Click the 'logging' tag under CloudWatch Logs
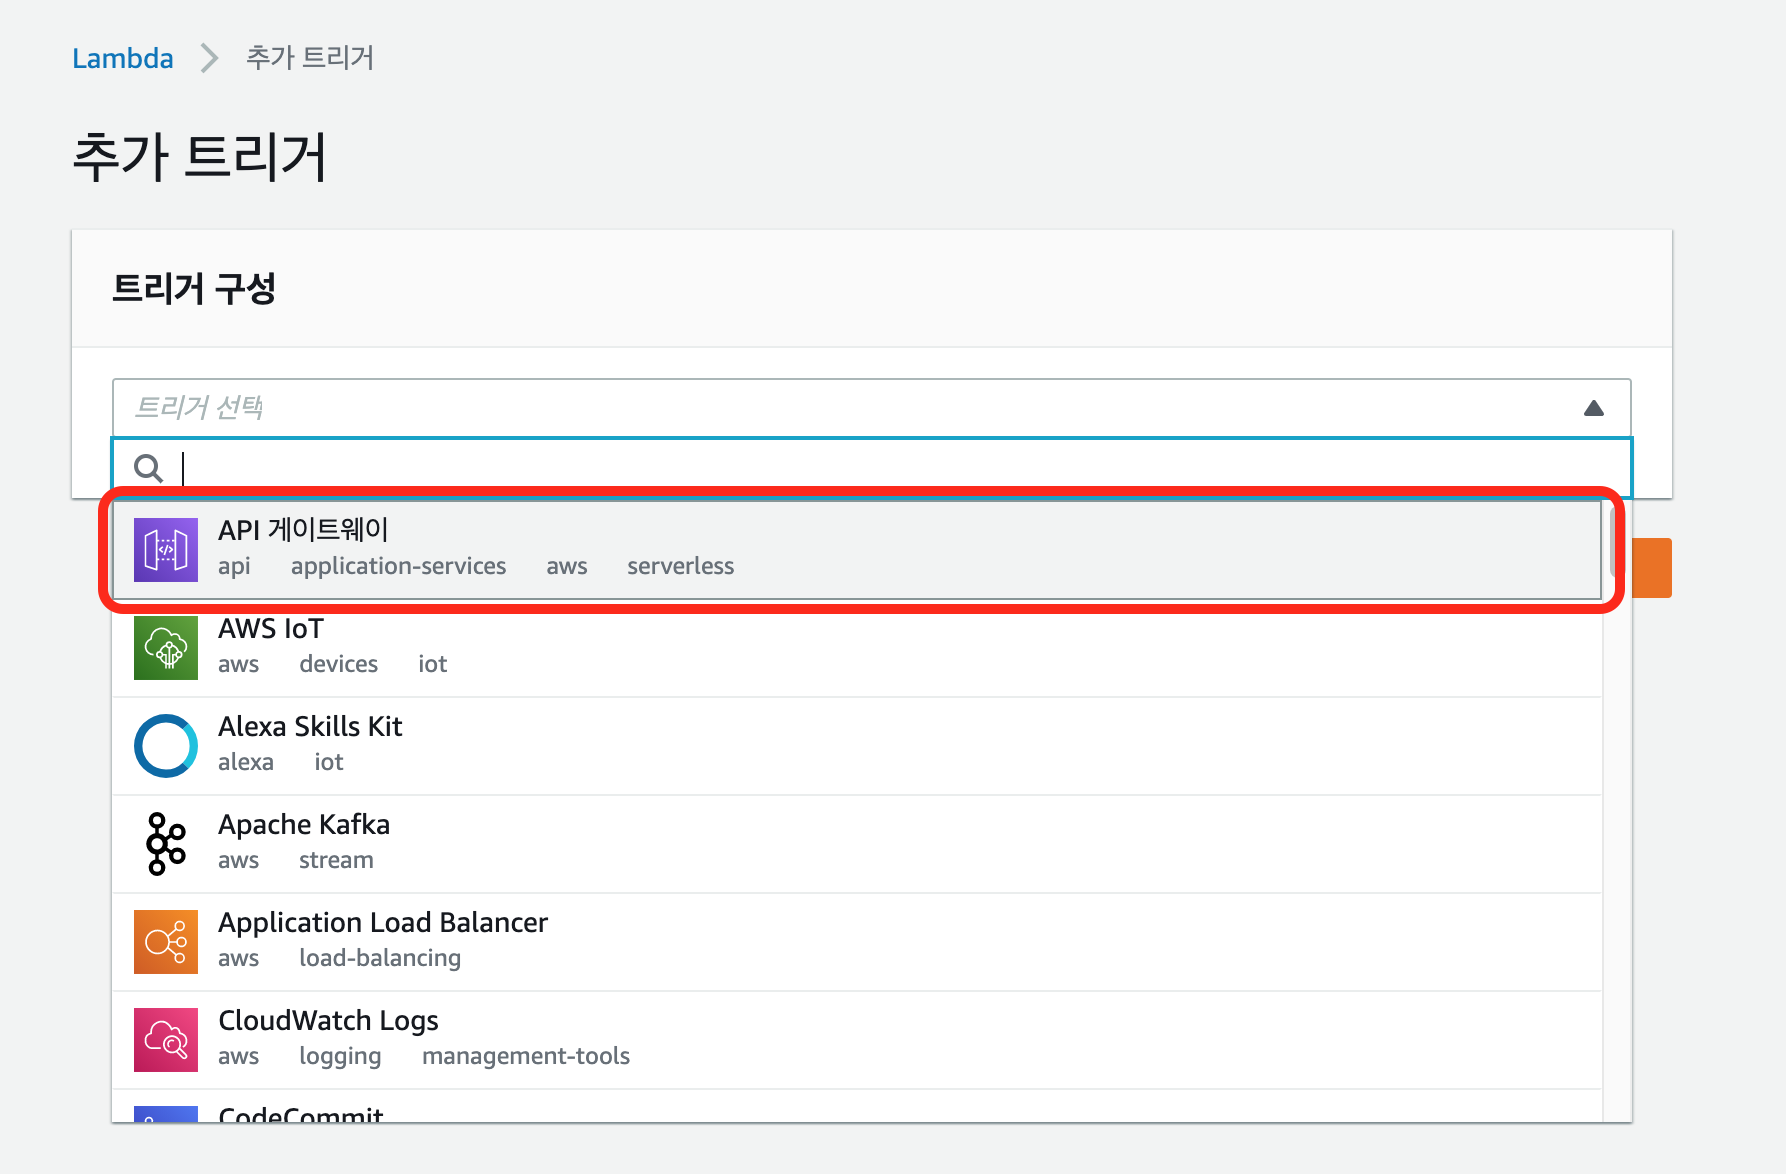Viewport: 1786px width, 1174px height. tap(340, 1057)
